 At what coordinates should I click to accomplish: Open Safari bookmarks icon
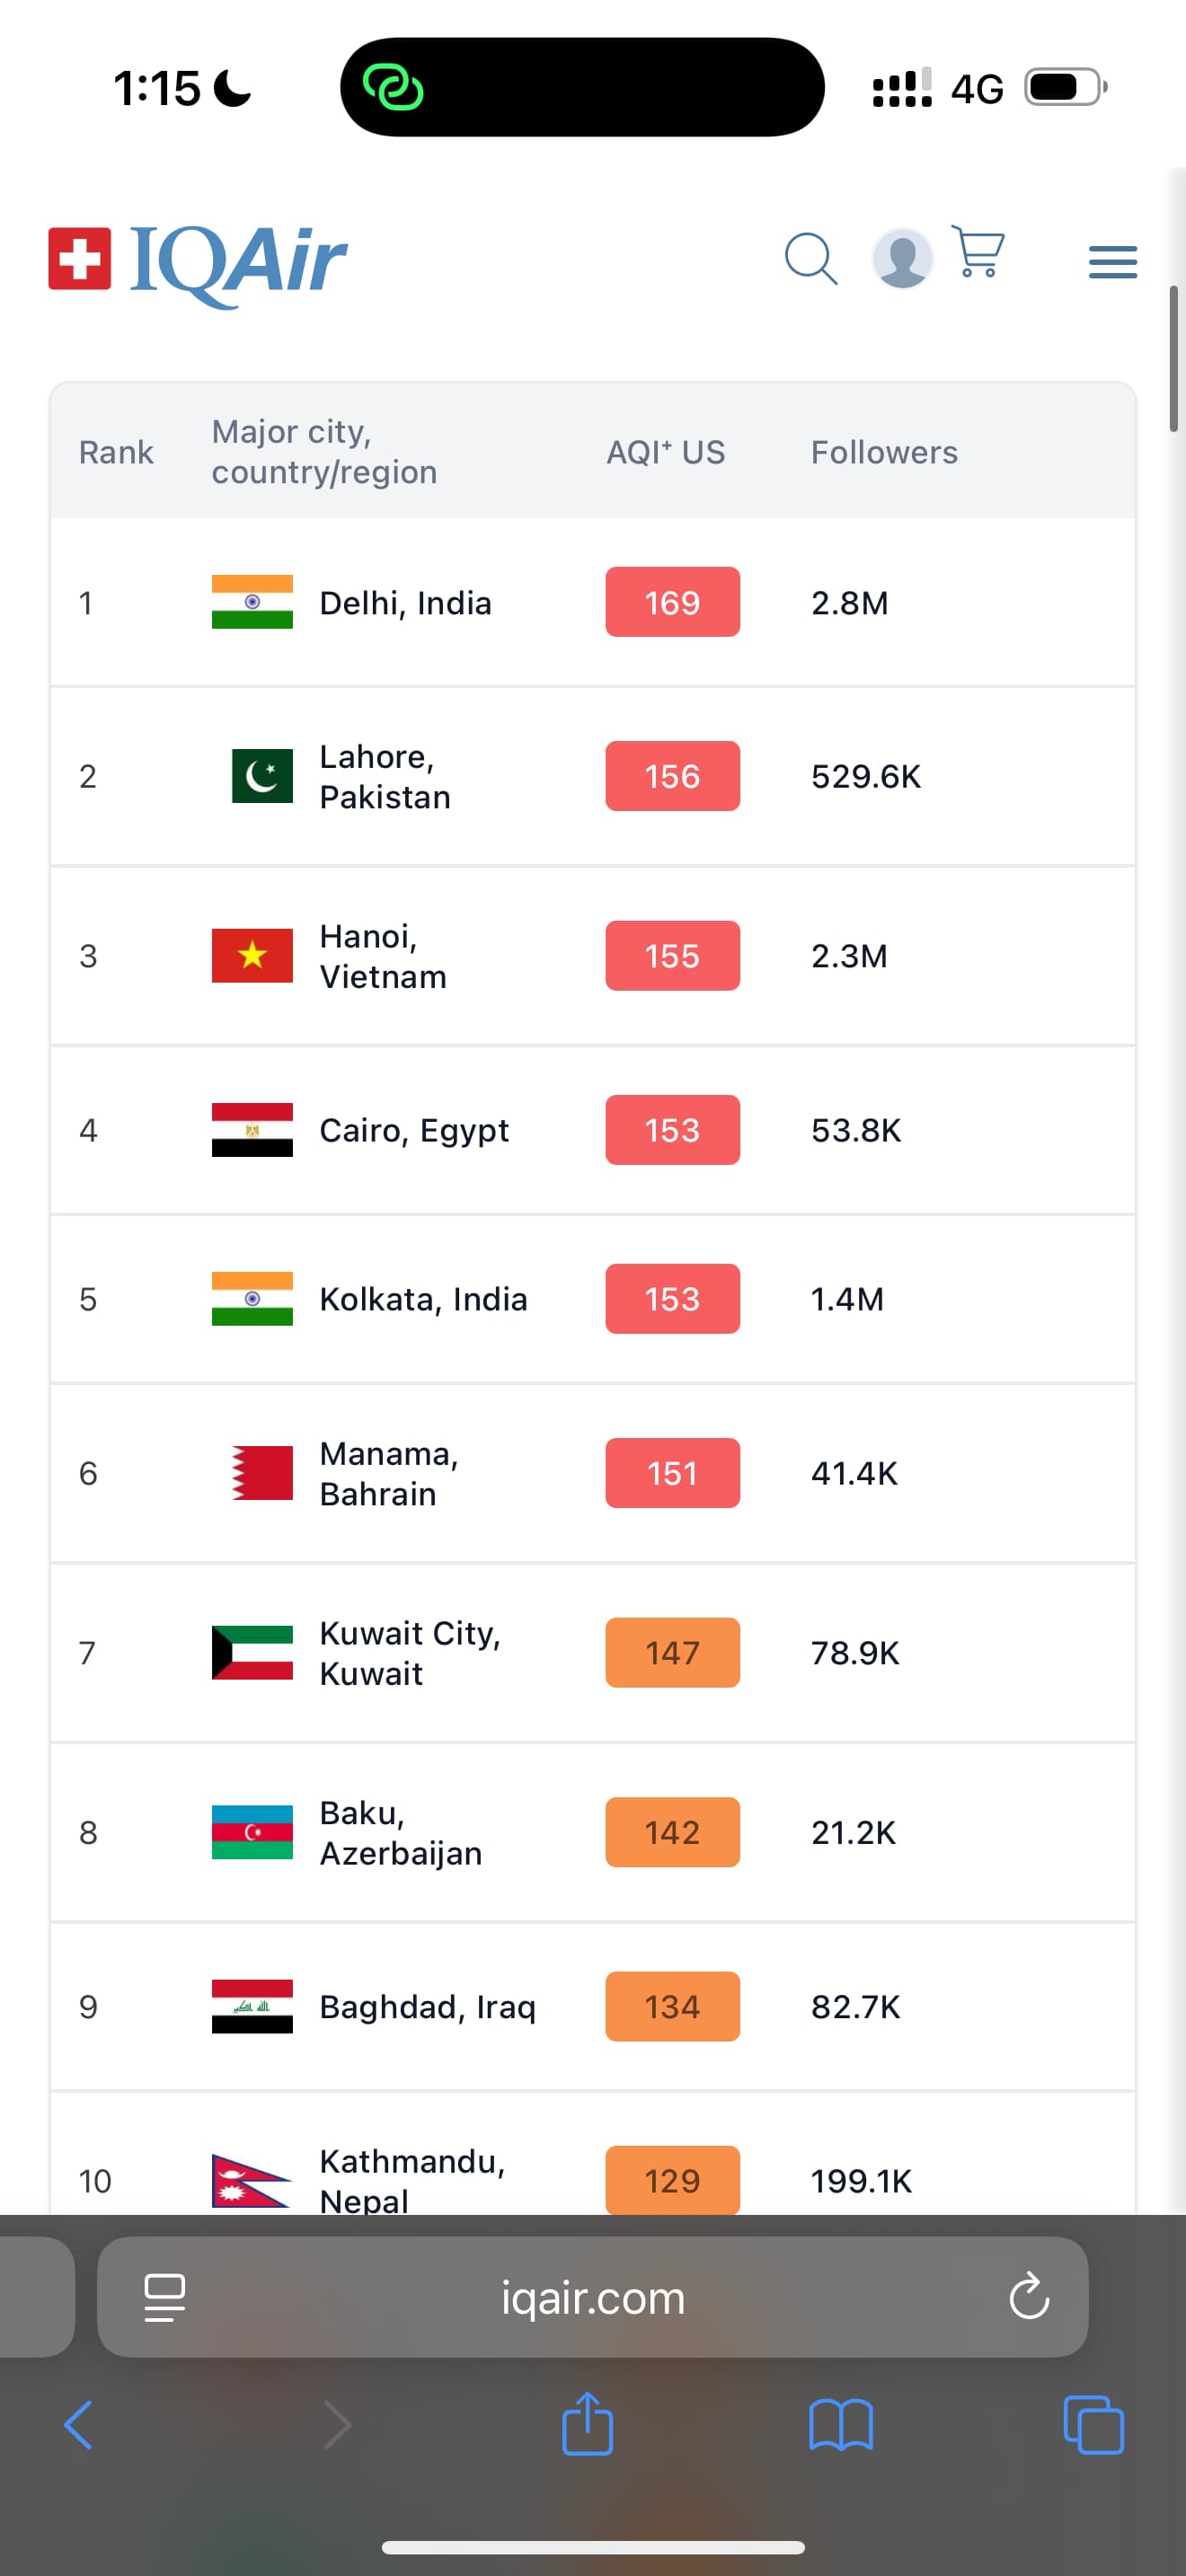coord(840,2425)
